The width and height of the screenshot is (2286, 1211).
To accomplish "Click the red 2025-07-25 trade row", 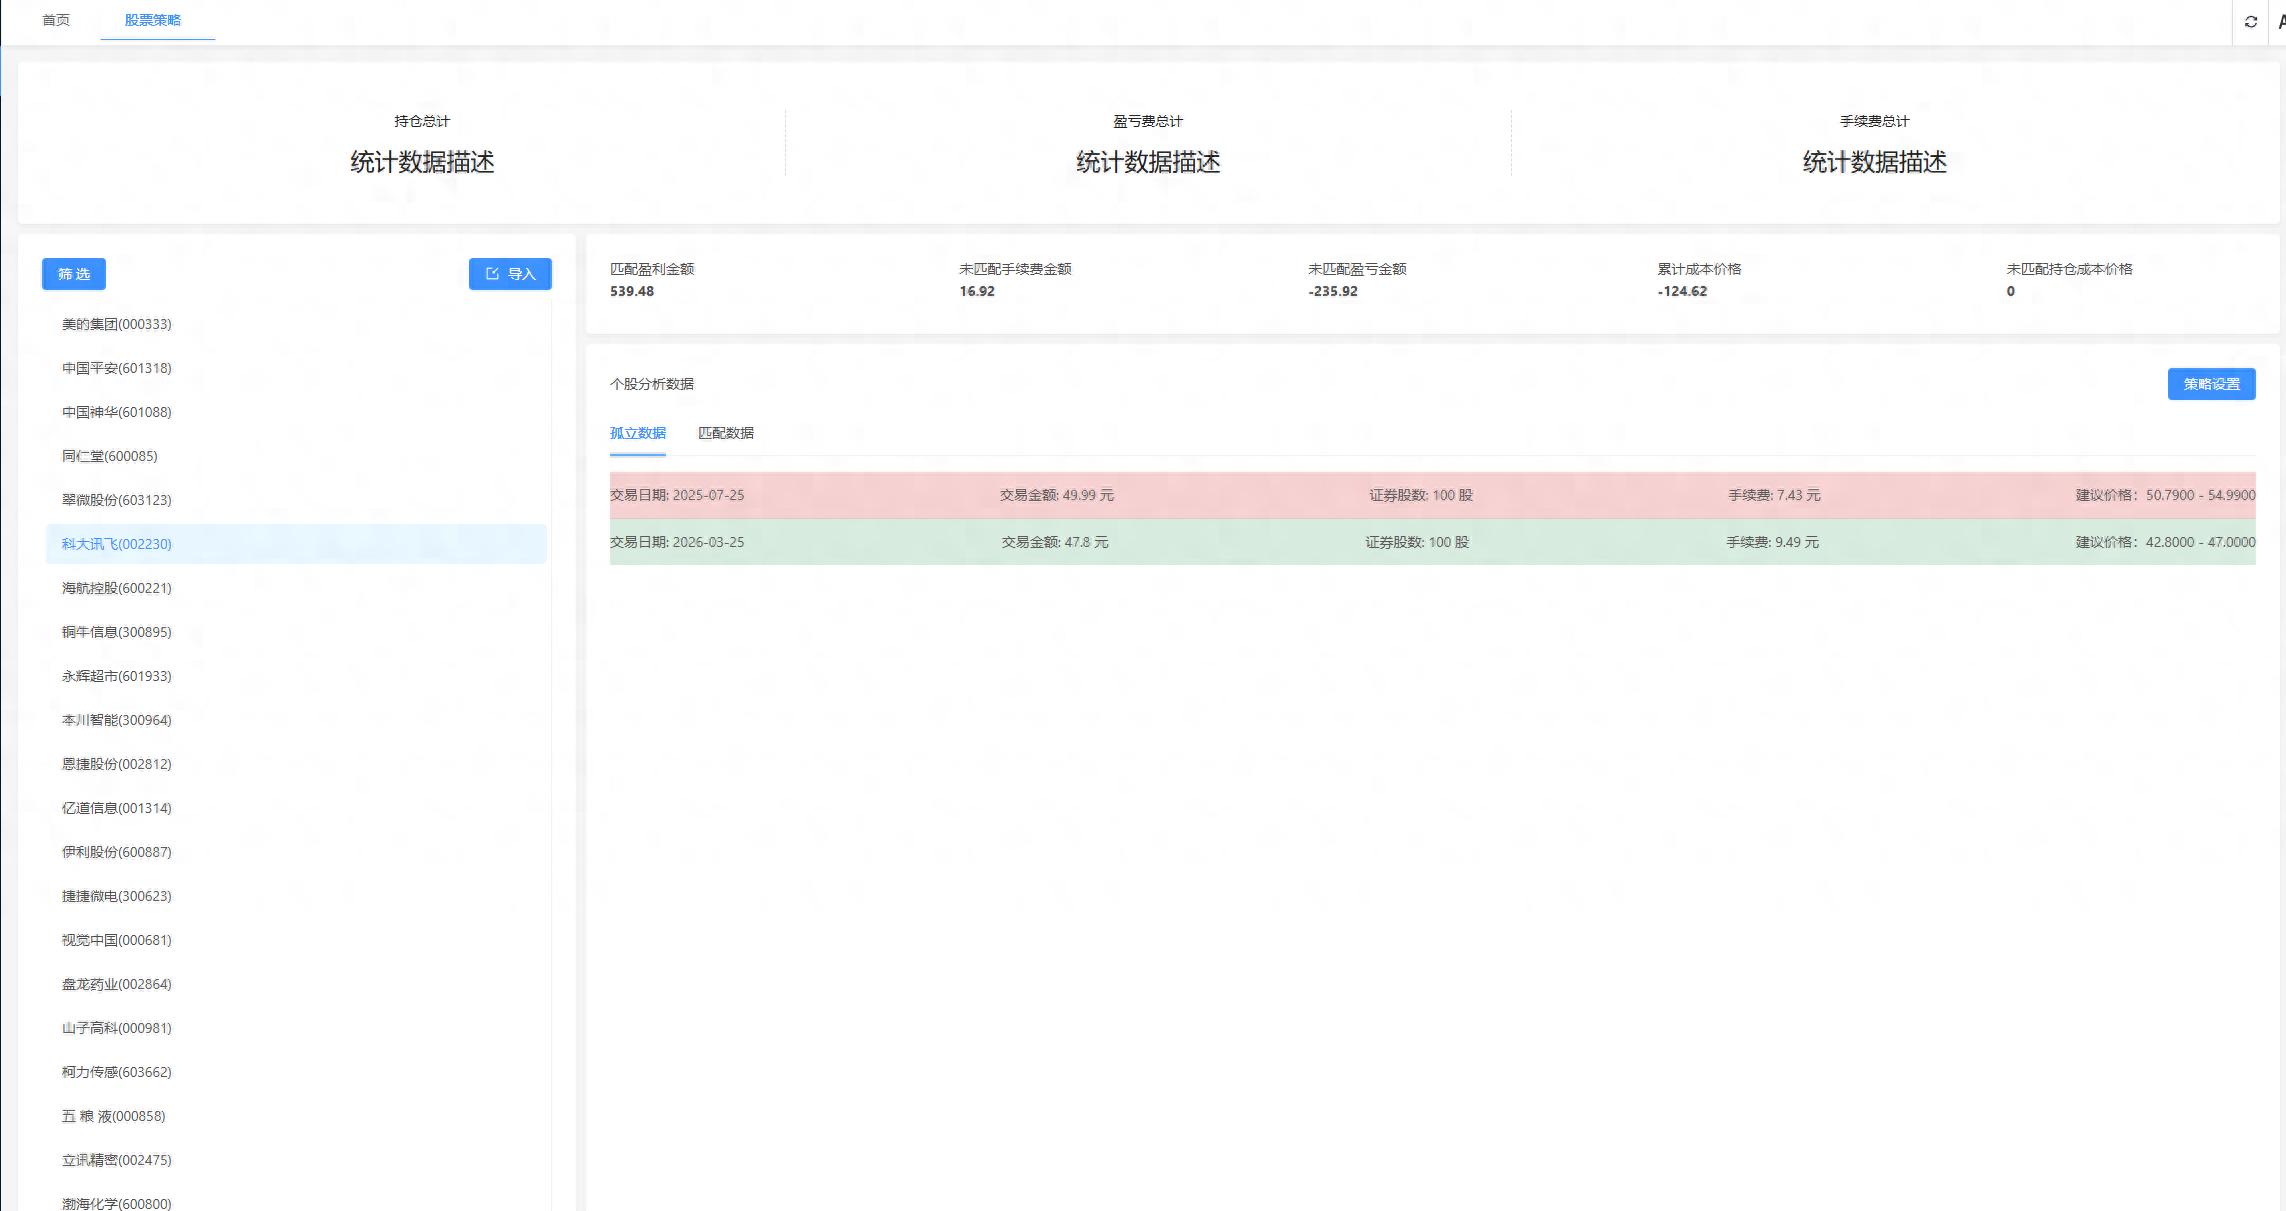I will pos(1432,495).
